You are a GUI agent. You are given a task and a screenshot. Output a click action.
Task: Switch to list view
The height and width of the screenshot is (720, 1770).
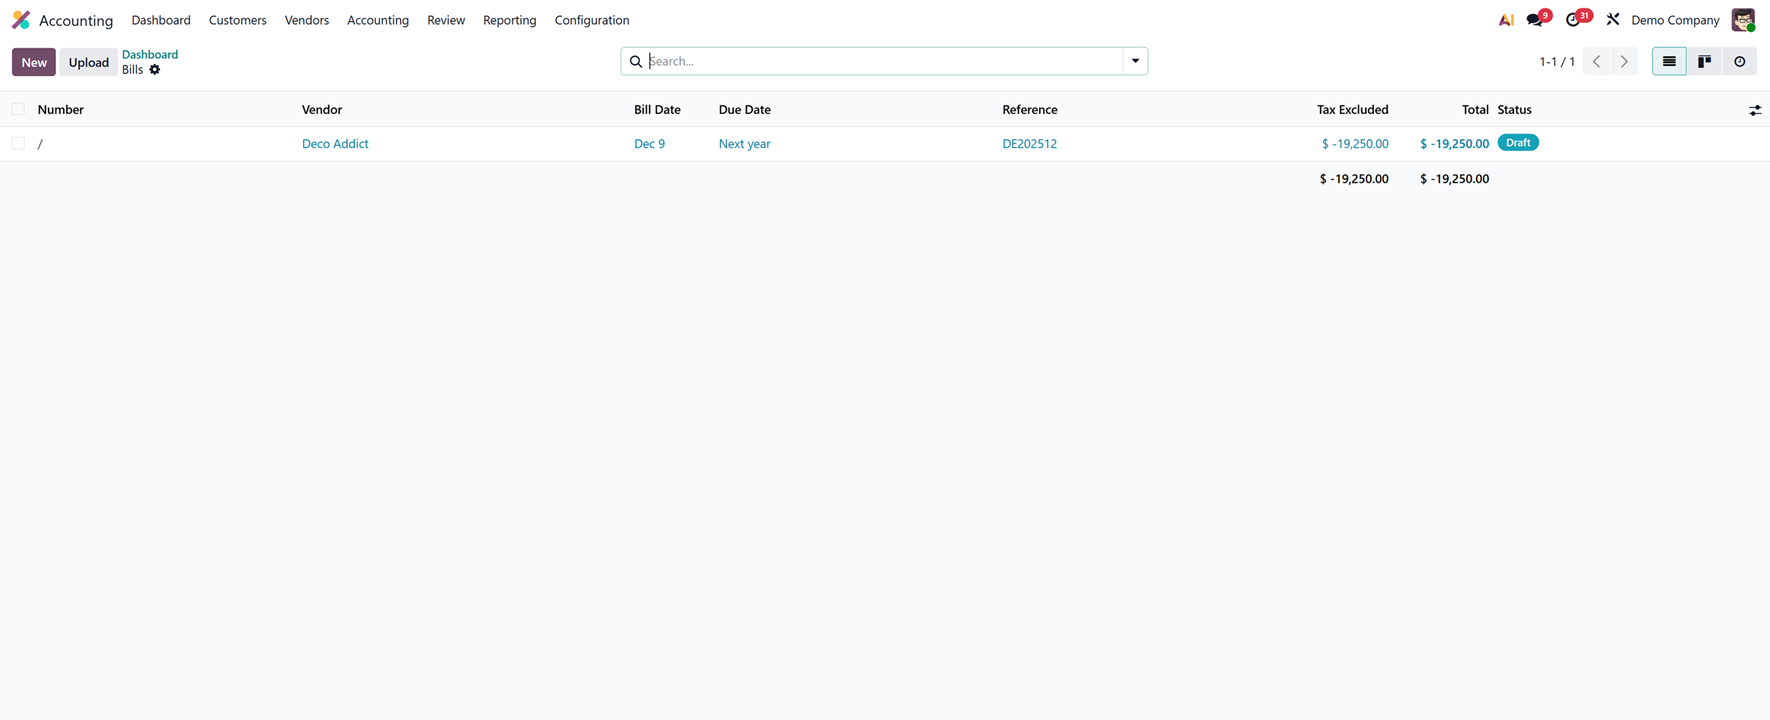1669,61
